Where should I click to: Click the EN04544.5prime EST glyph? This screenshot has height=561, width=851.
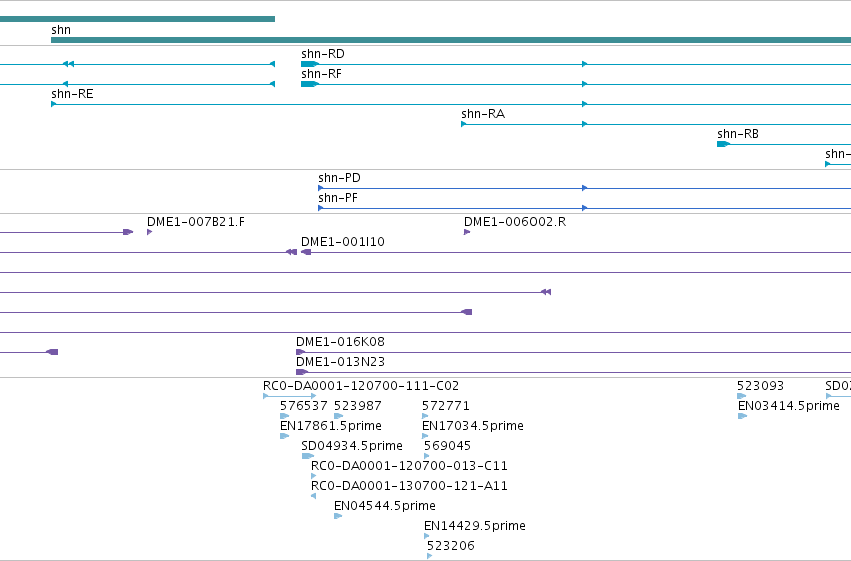(x=338, y=516)
